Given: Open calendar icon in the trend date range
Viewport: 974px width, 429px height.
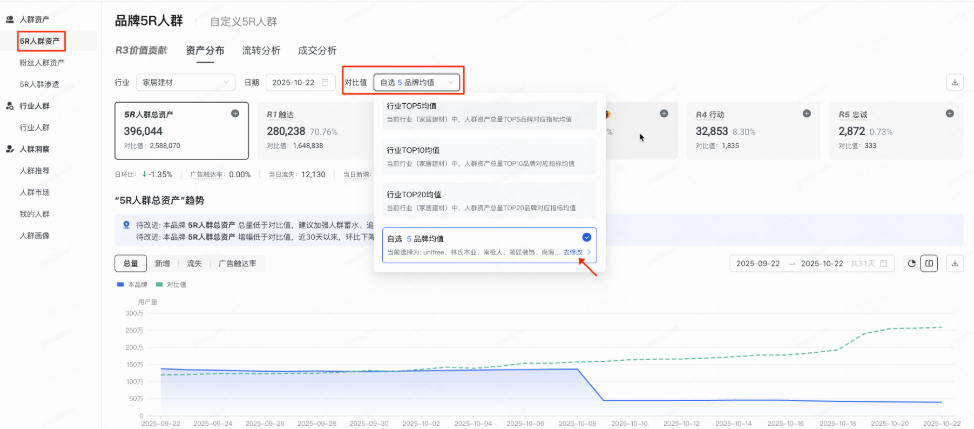Looking at the screenshot, I should point(883,263).
